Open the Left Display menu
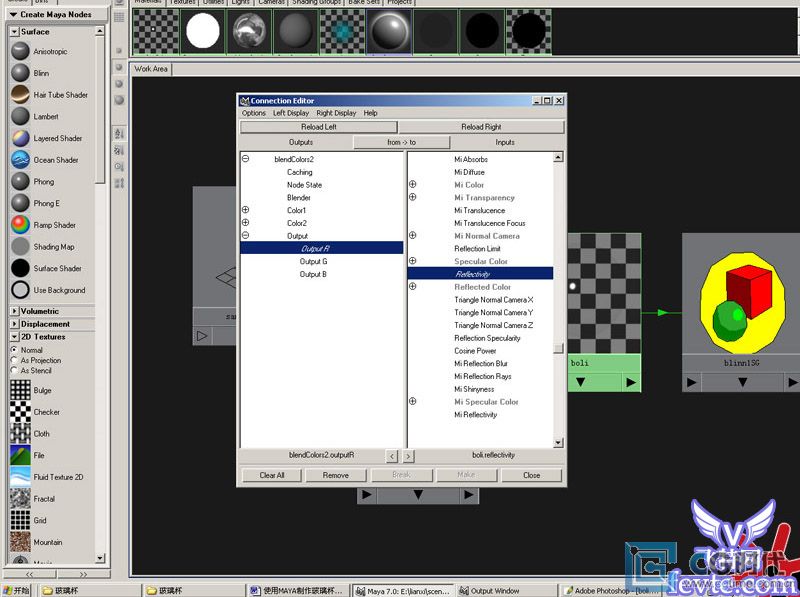Viewport: 800px width, 597px height. pos(291,113)
